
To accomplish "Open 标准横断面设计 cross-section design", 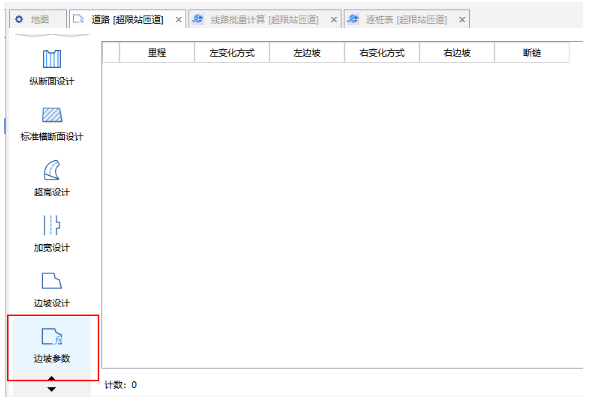I will 52,124.
